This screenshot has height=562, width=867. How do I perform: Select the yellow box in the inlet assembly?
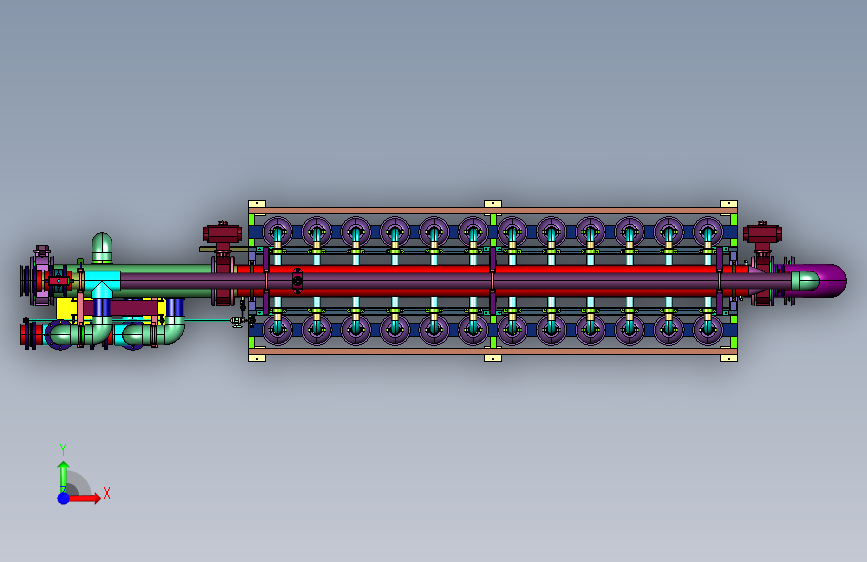[x=69, y=308]
